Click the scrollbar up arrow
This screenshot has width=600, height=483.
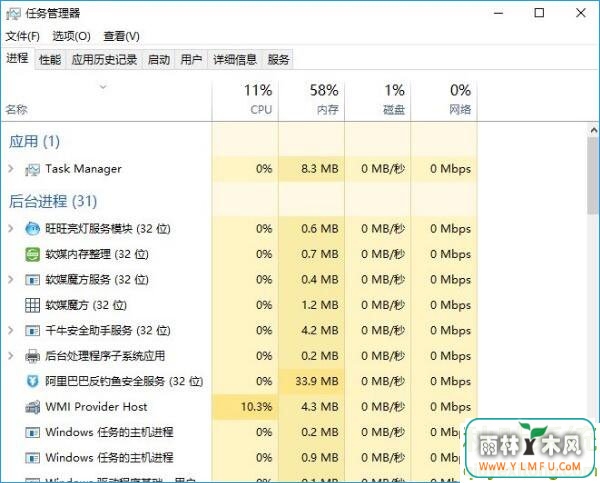point(593,131)
